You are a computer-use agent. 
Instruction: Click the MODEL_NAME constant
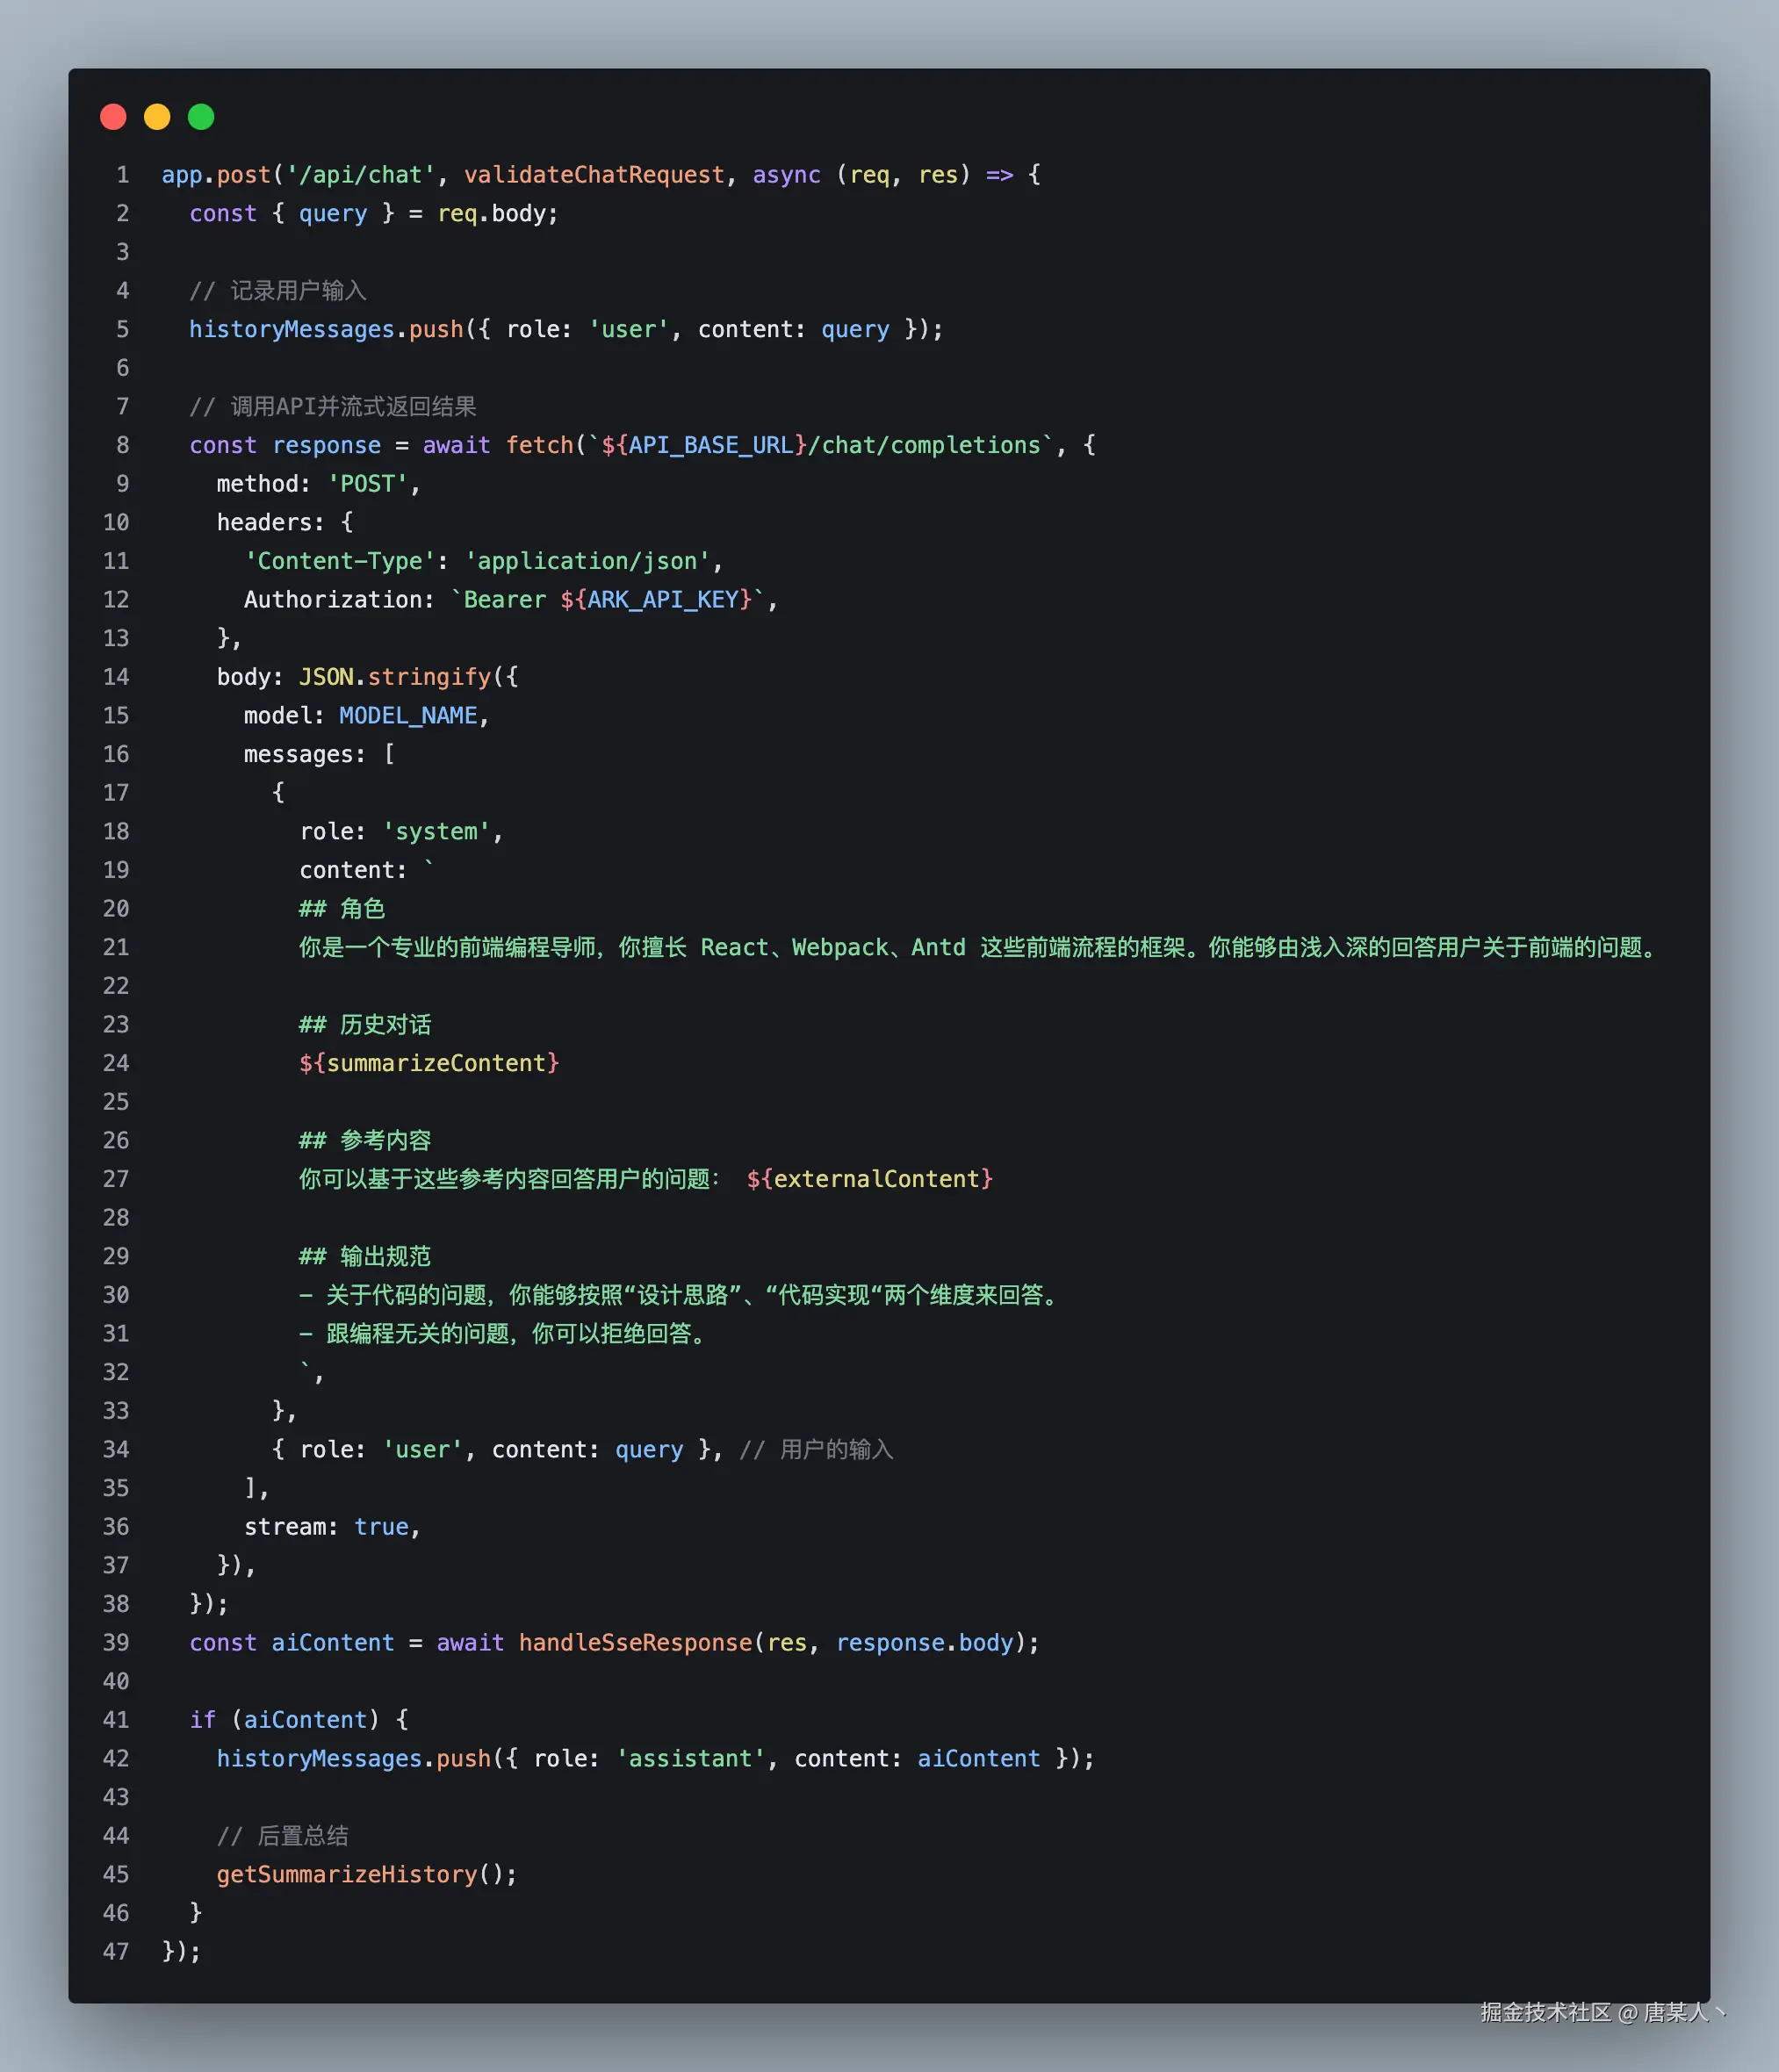click(x=408, y=716)
